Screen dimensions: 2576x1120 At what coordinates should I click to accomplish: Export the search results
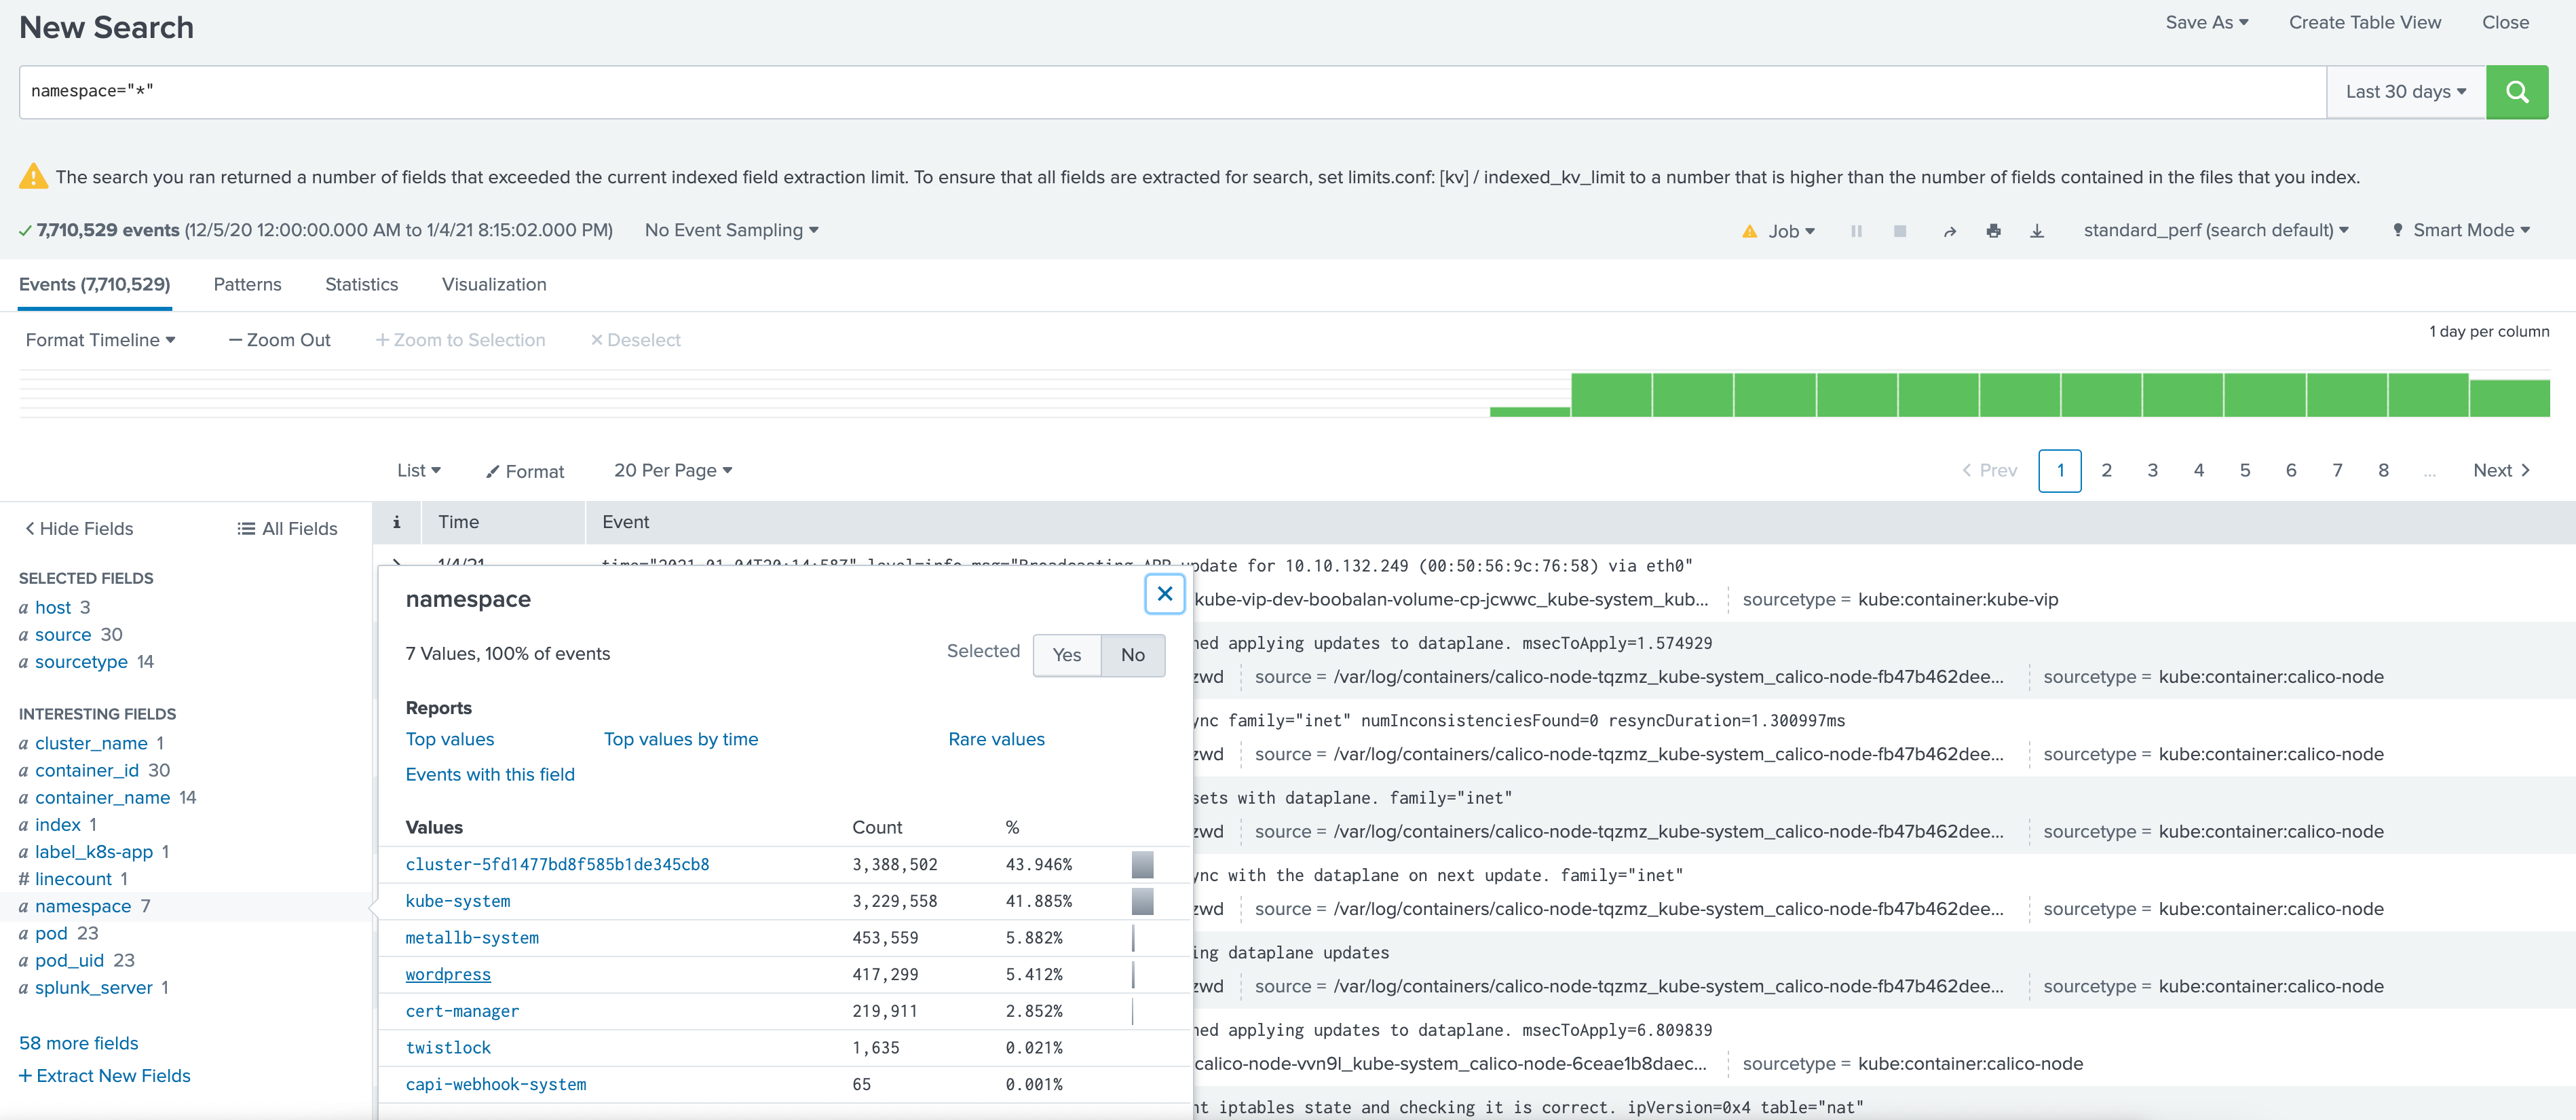[x=2037, y=230]
